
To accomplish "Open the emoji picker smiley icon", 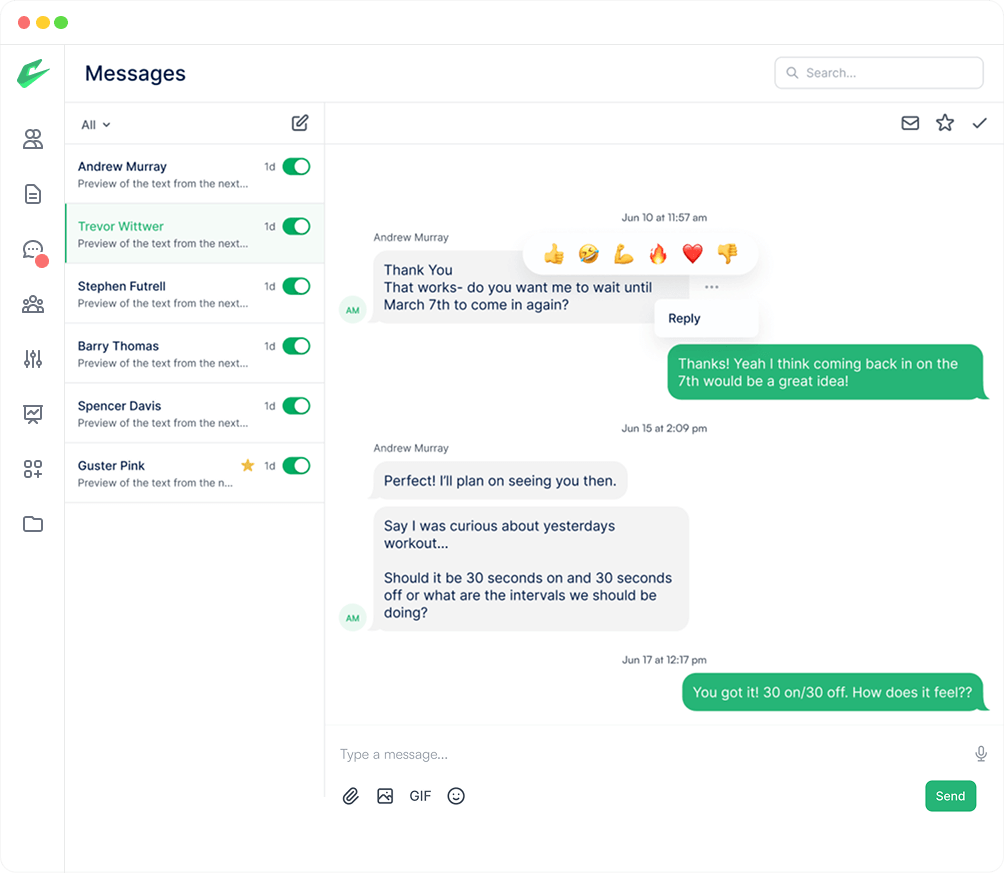I will pos(456,796).
